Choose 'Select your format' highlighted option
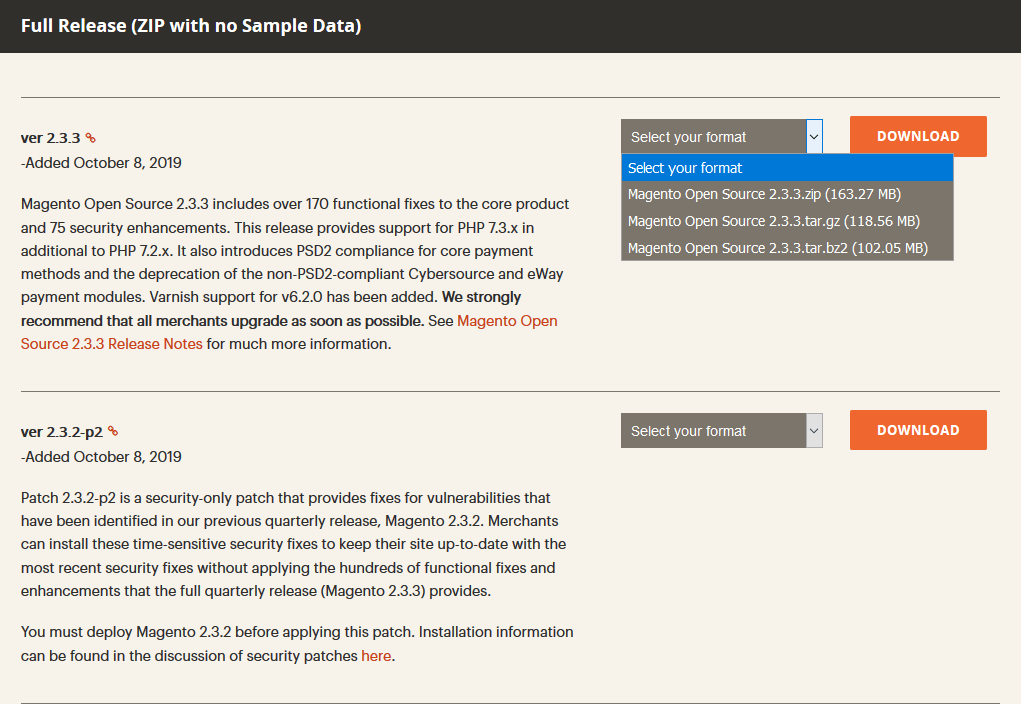1021x704 pixels. pos(787,168)
